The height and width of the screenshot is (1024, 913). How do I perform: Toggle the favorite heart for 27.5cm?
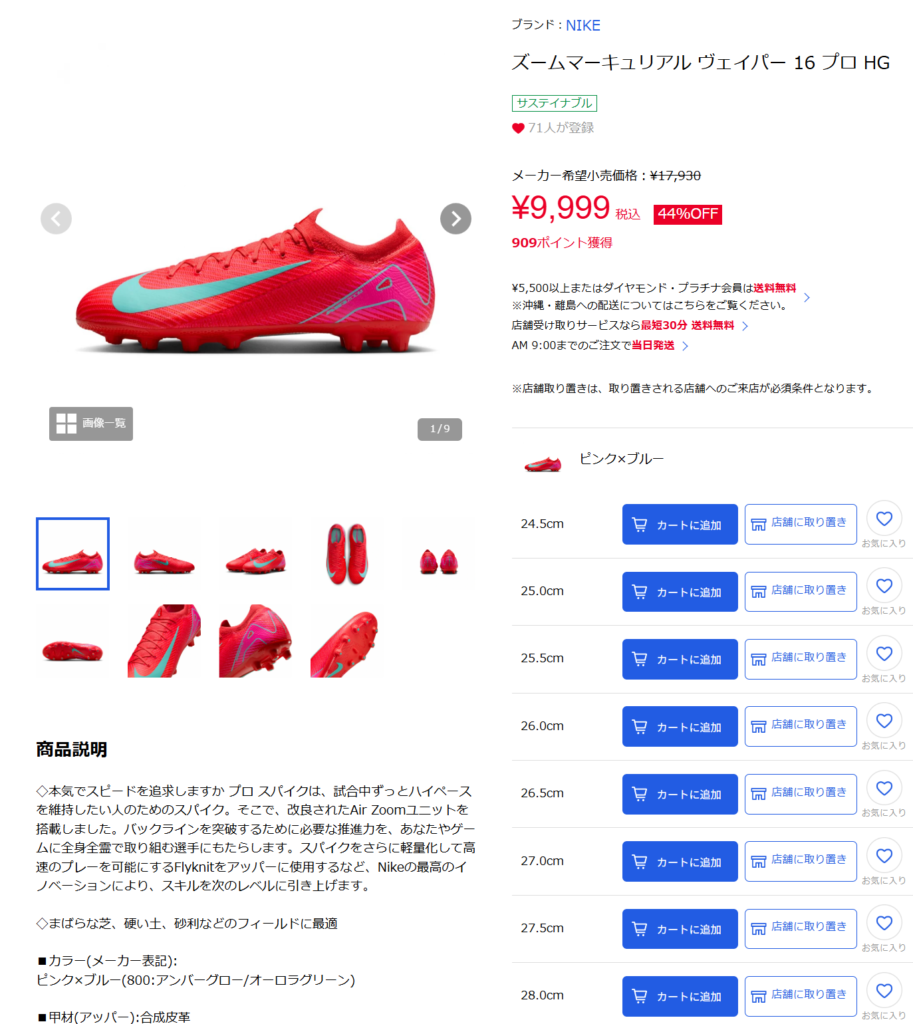(884, 923)
